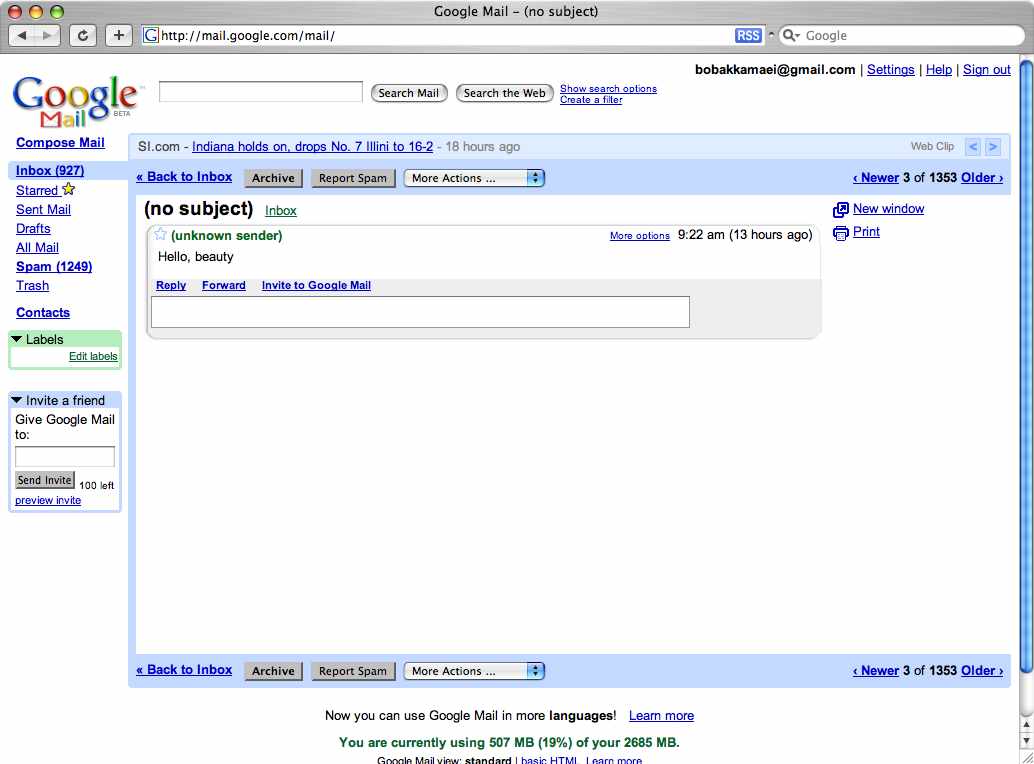This screenshot has height=764, width=1034.
Task: Click preview invite link
Action: pyautogui.click(x=48, y=500)
